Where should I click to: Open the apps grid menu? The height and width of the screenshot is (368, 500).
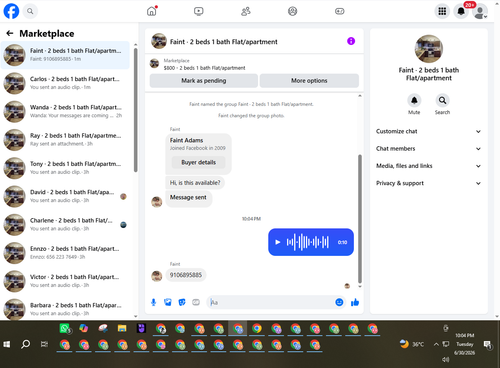442,11
